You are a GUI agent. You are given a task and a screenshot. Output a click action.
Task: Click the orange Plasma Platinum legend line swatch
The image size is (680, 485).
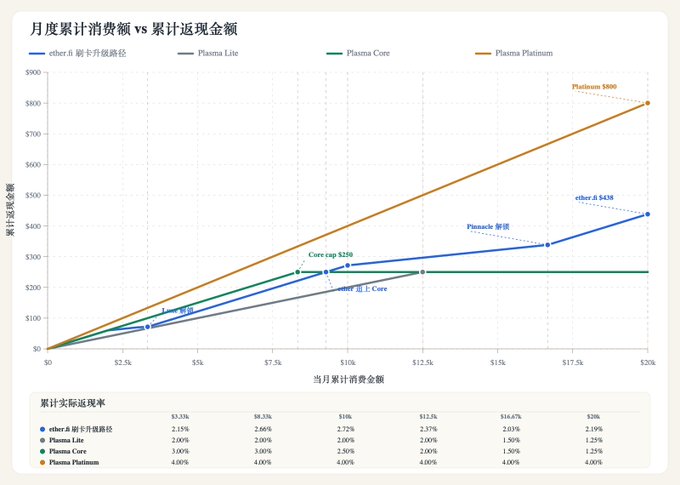483,53
